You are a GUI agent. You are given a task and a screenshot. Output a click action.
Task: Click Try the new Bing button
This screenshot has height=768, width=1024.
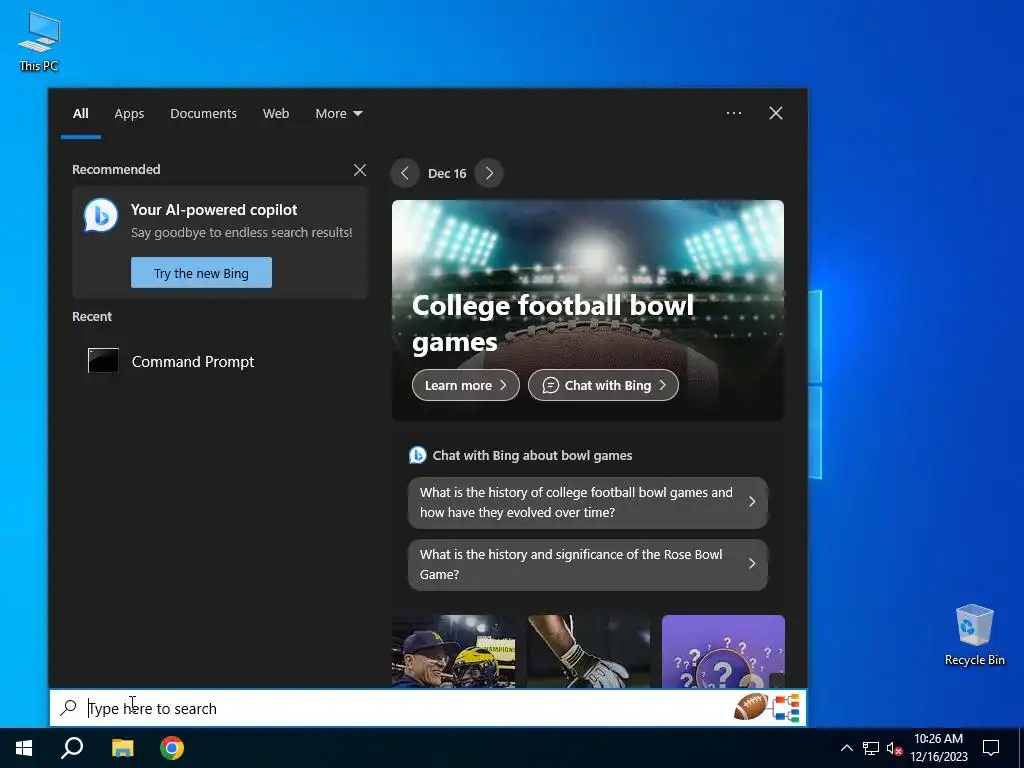[x=201, y=272]
